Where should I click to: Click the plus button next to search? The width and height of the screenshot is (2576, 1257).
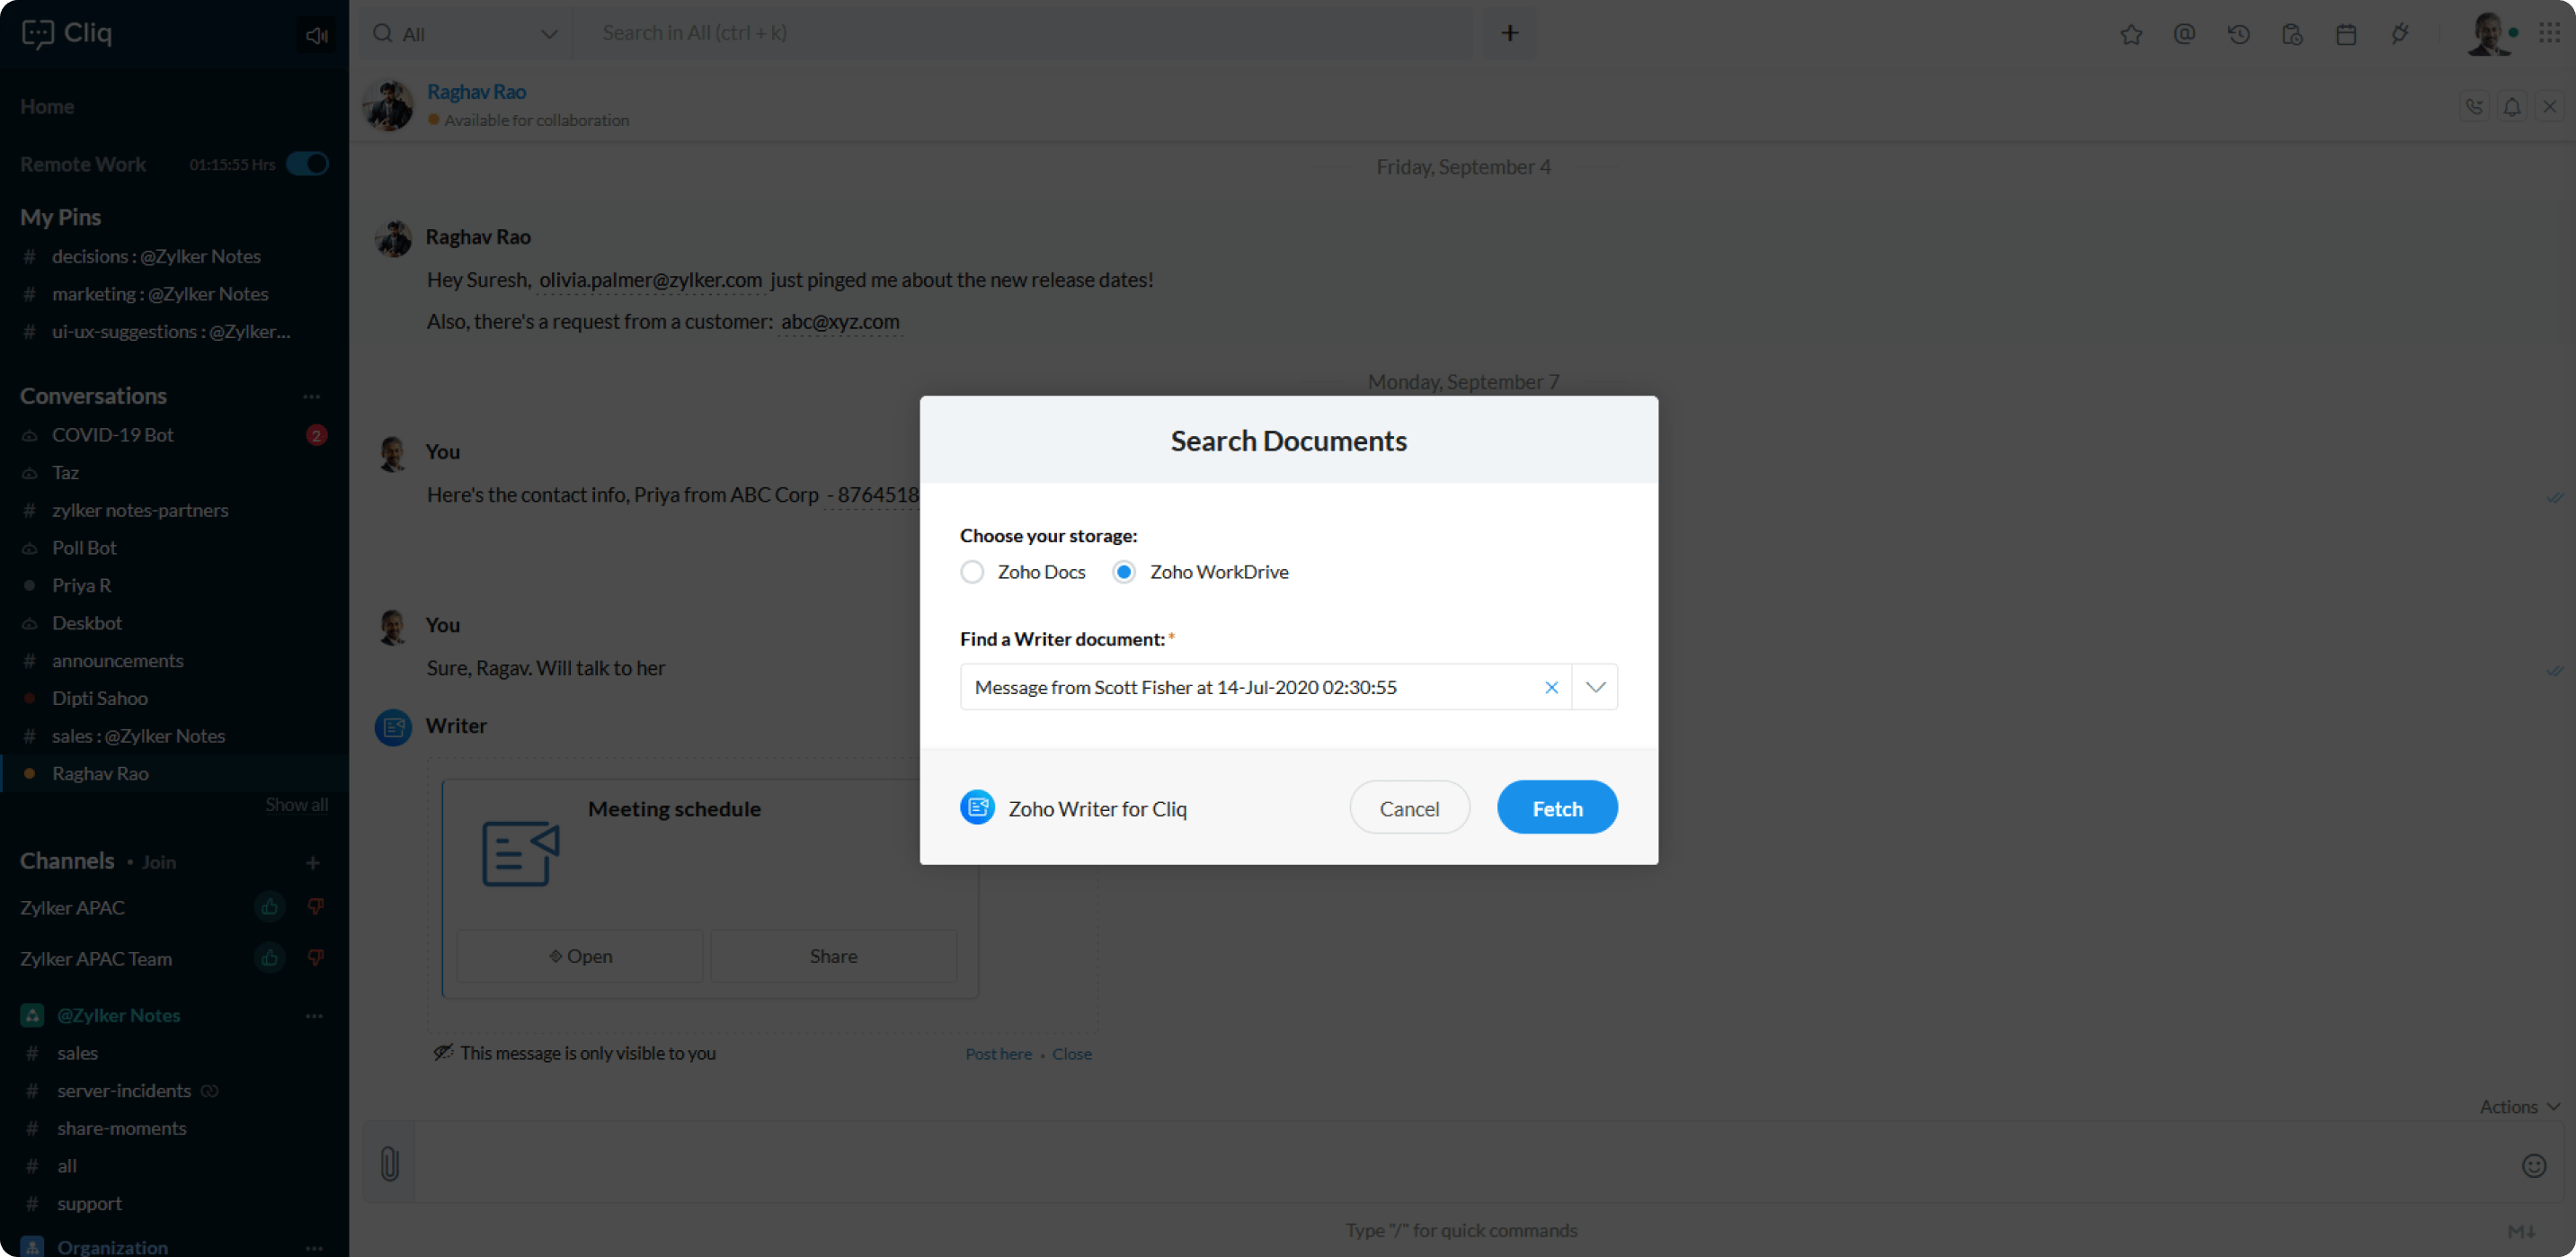click(1509, 34)
